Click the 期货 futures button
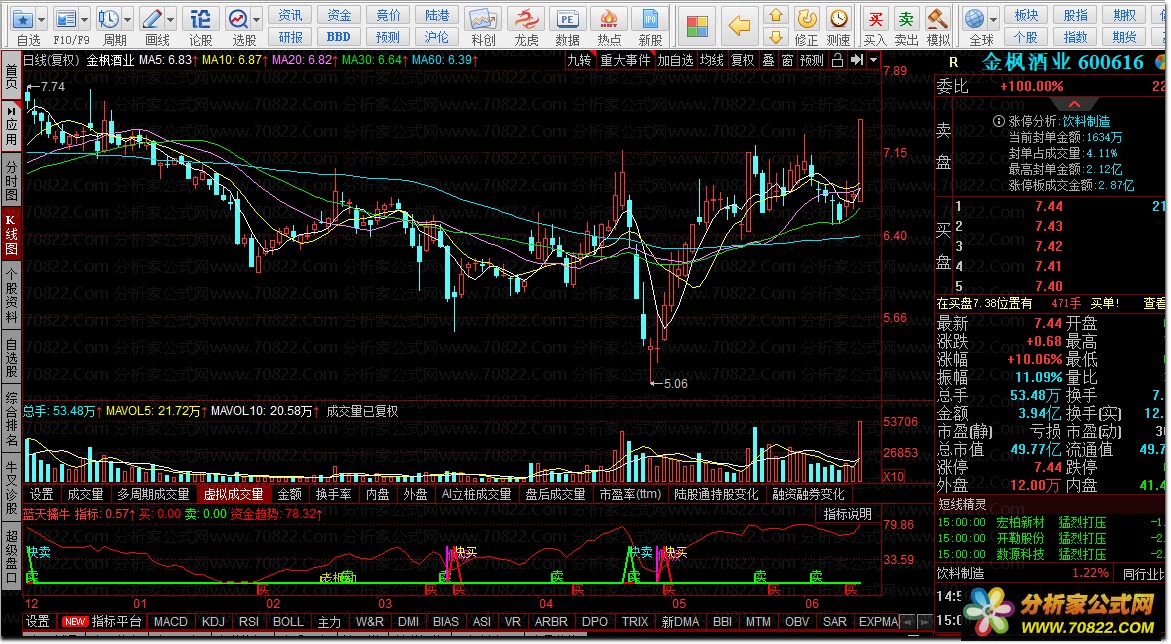Image resolution: width=1171 pixels, height=644 pixels. 1124,37
